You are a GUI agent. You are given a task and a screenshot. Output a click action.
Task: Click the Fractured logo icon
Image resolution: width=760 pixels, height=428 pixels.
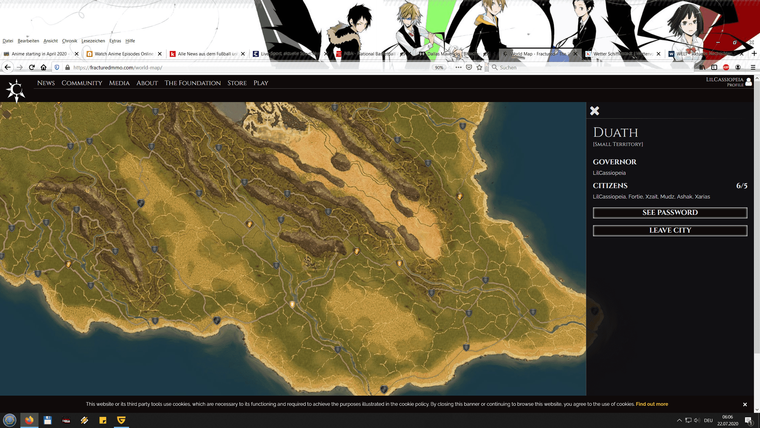(x=15, y=91)
